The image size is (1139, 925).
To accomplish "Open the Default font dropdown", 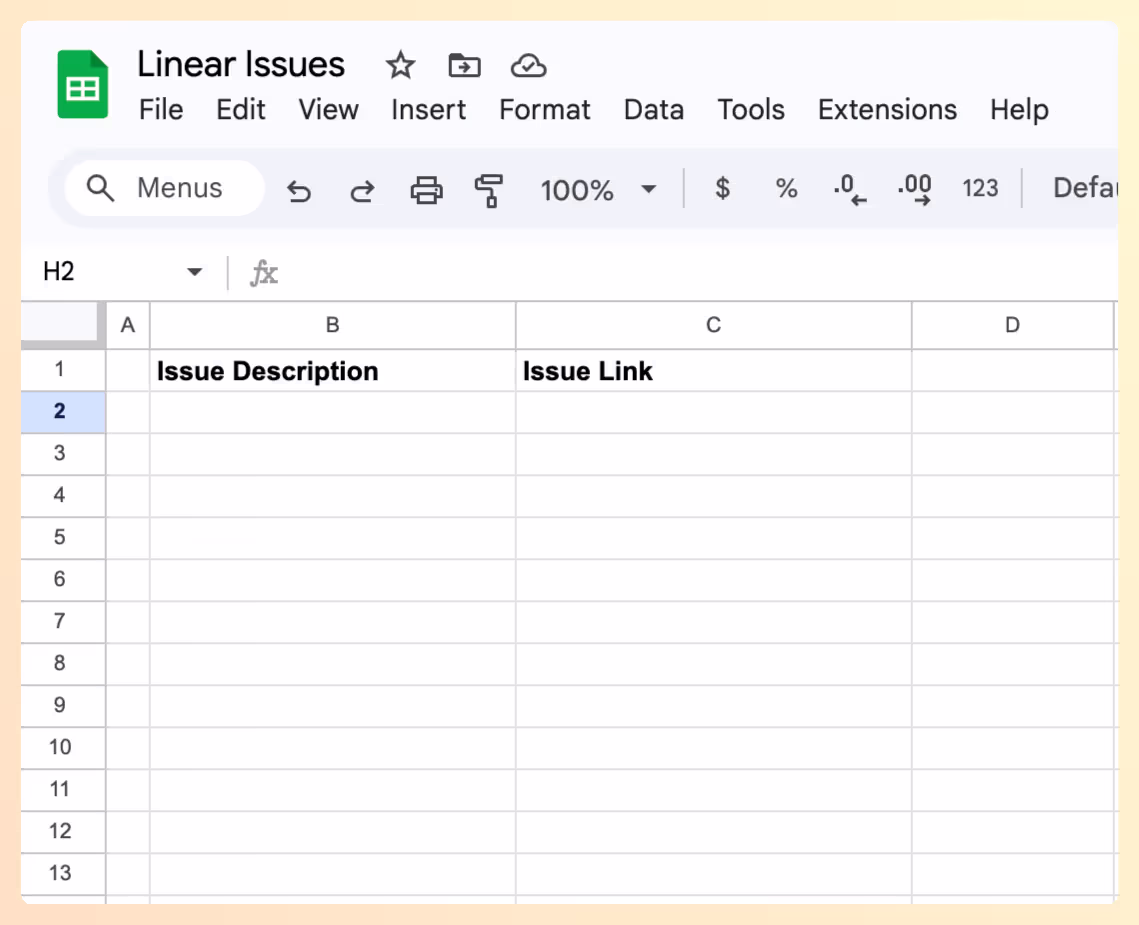I will pyautogui.click(x=1085, y=188).
